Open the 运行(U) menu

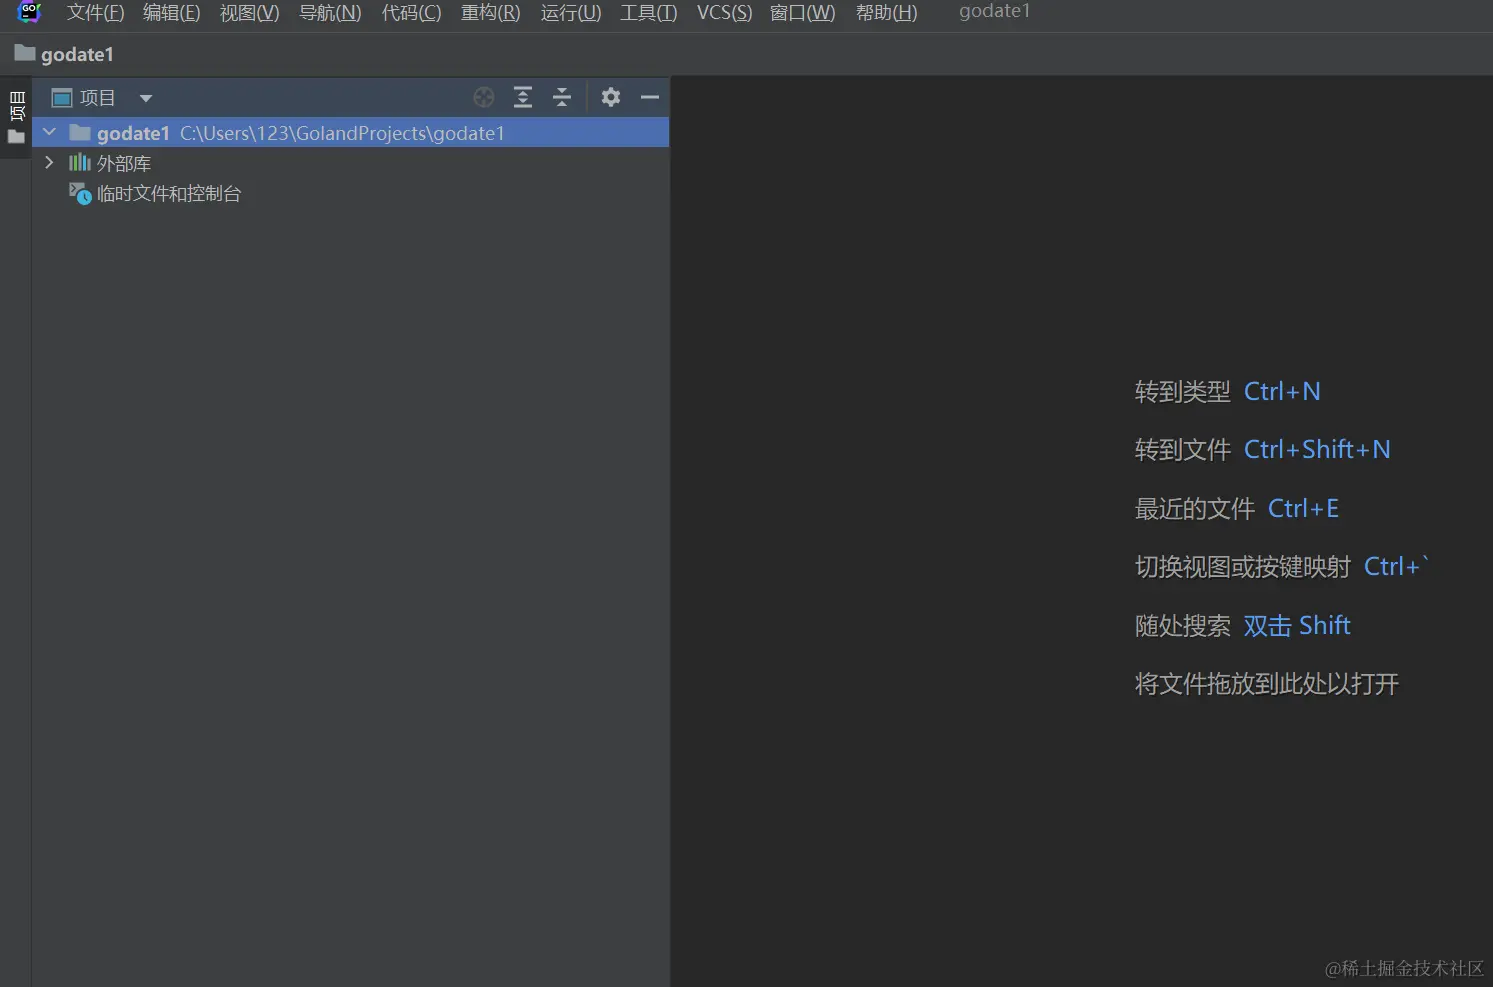coord(571,13)
